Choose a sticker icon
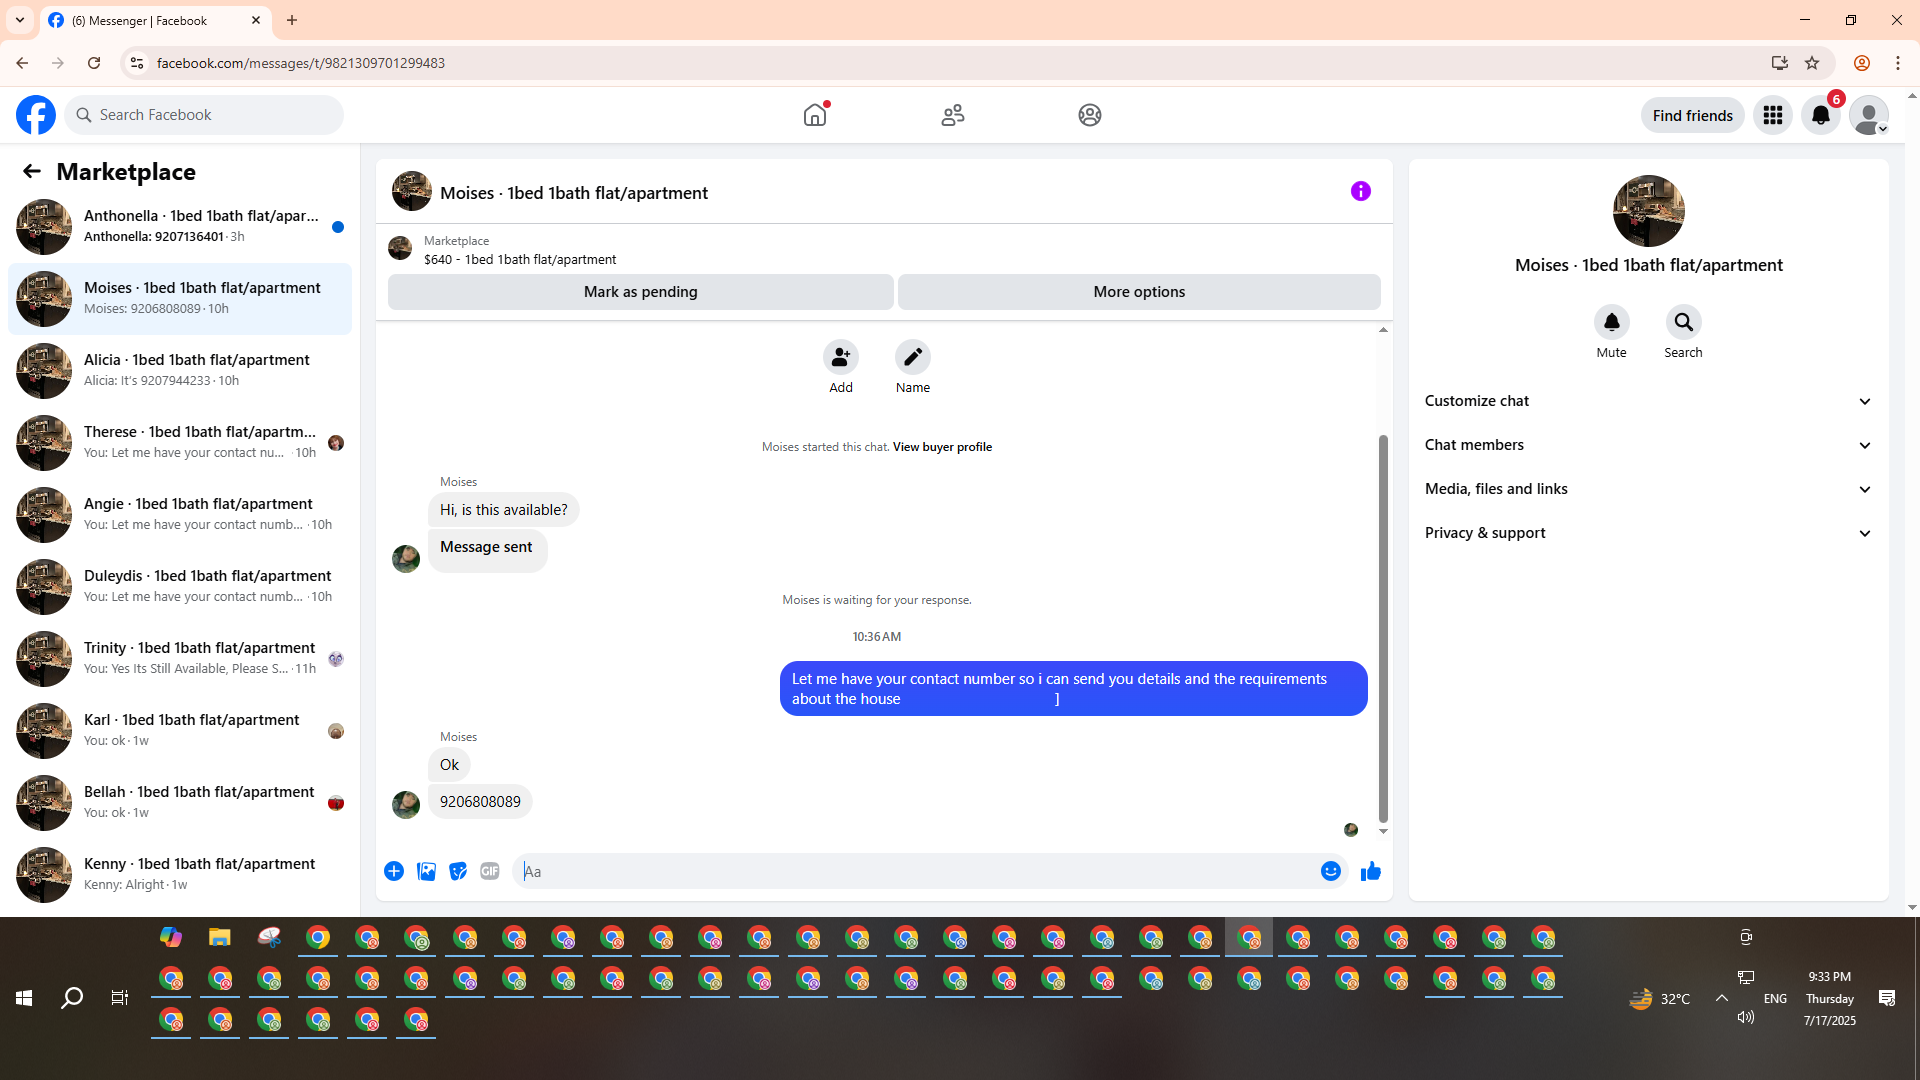 tap(458, 871)
